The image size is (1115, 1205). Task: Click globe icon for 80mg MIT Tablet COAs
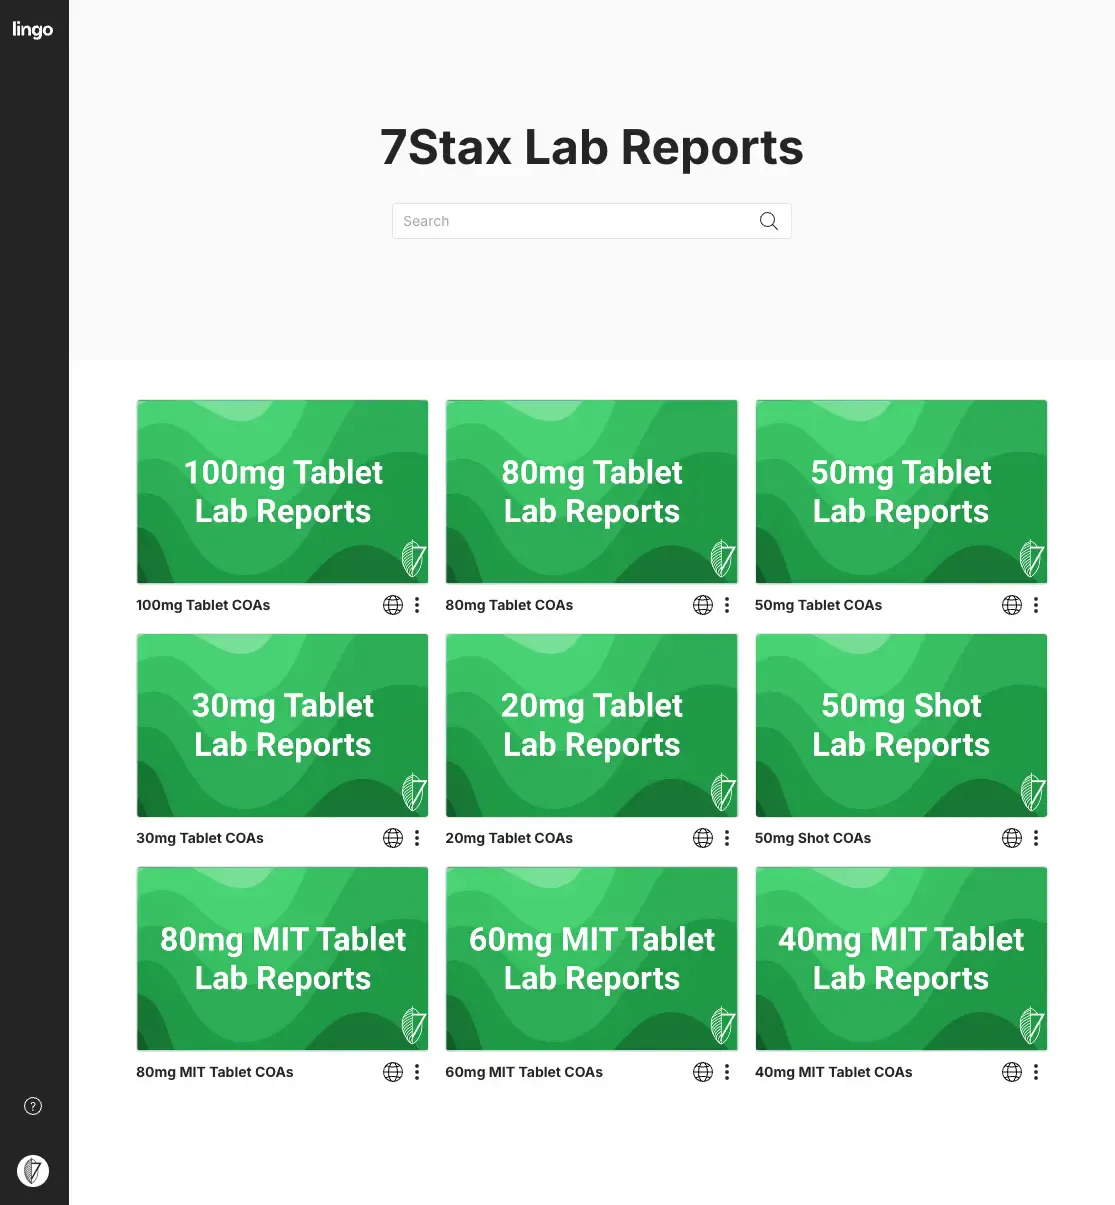[x=393, y=1072]
